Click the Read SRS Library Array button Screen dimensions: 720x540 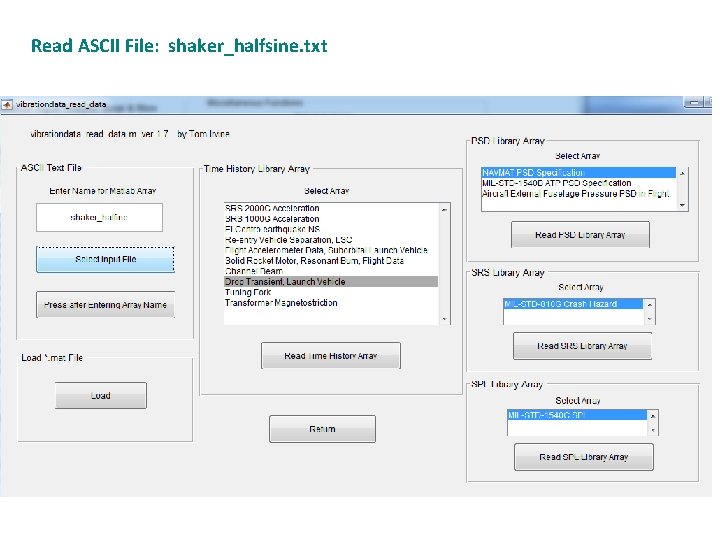[x=582, y=346]
